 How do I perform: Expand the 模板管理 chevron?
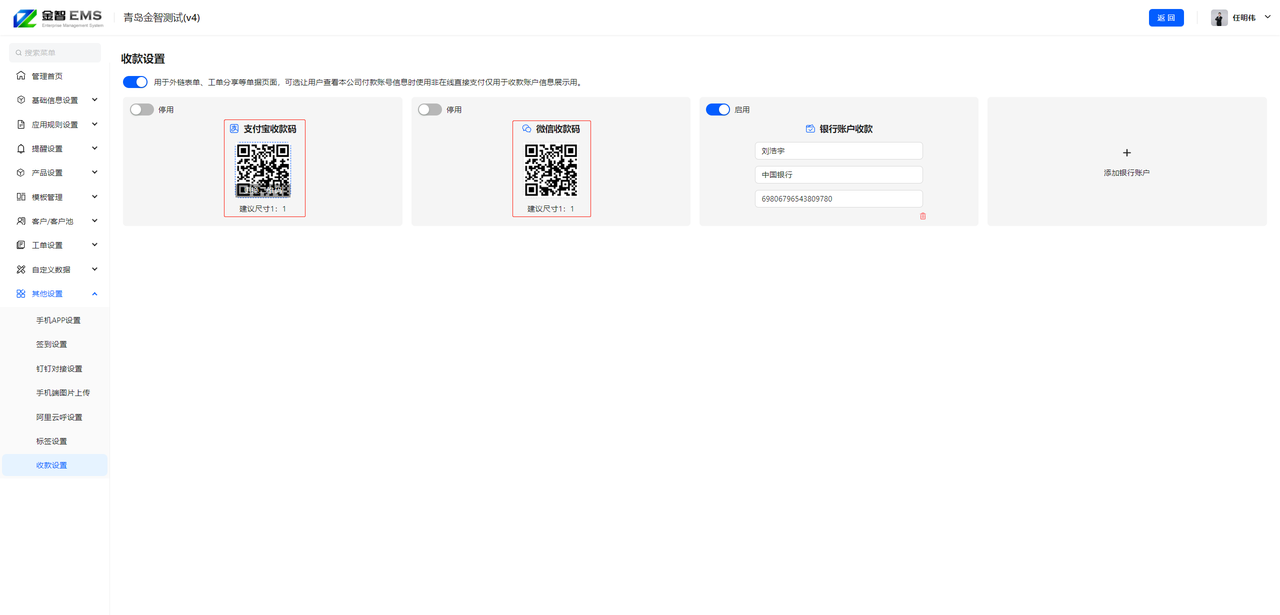click(x=95, y=197)
